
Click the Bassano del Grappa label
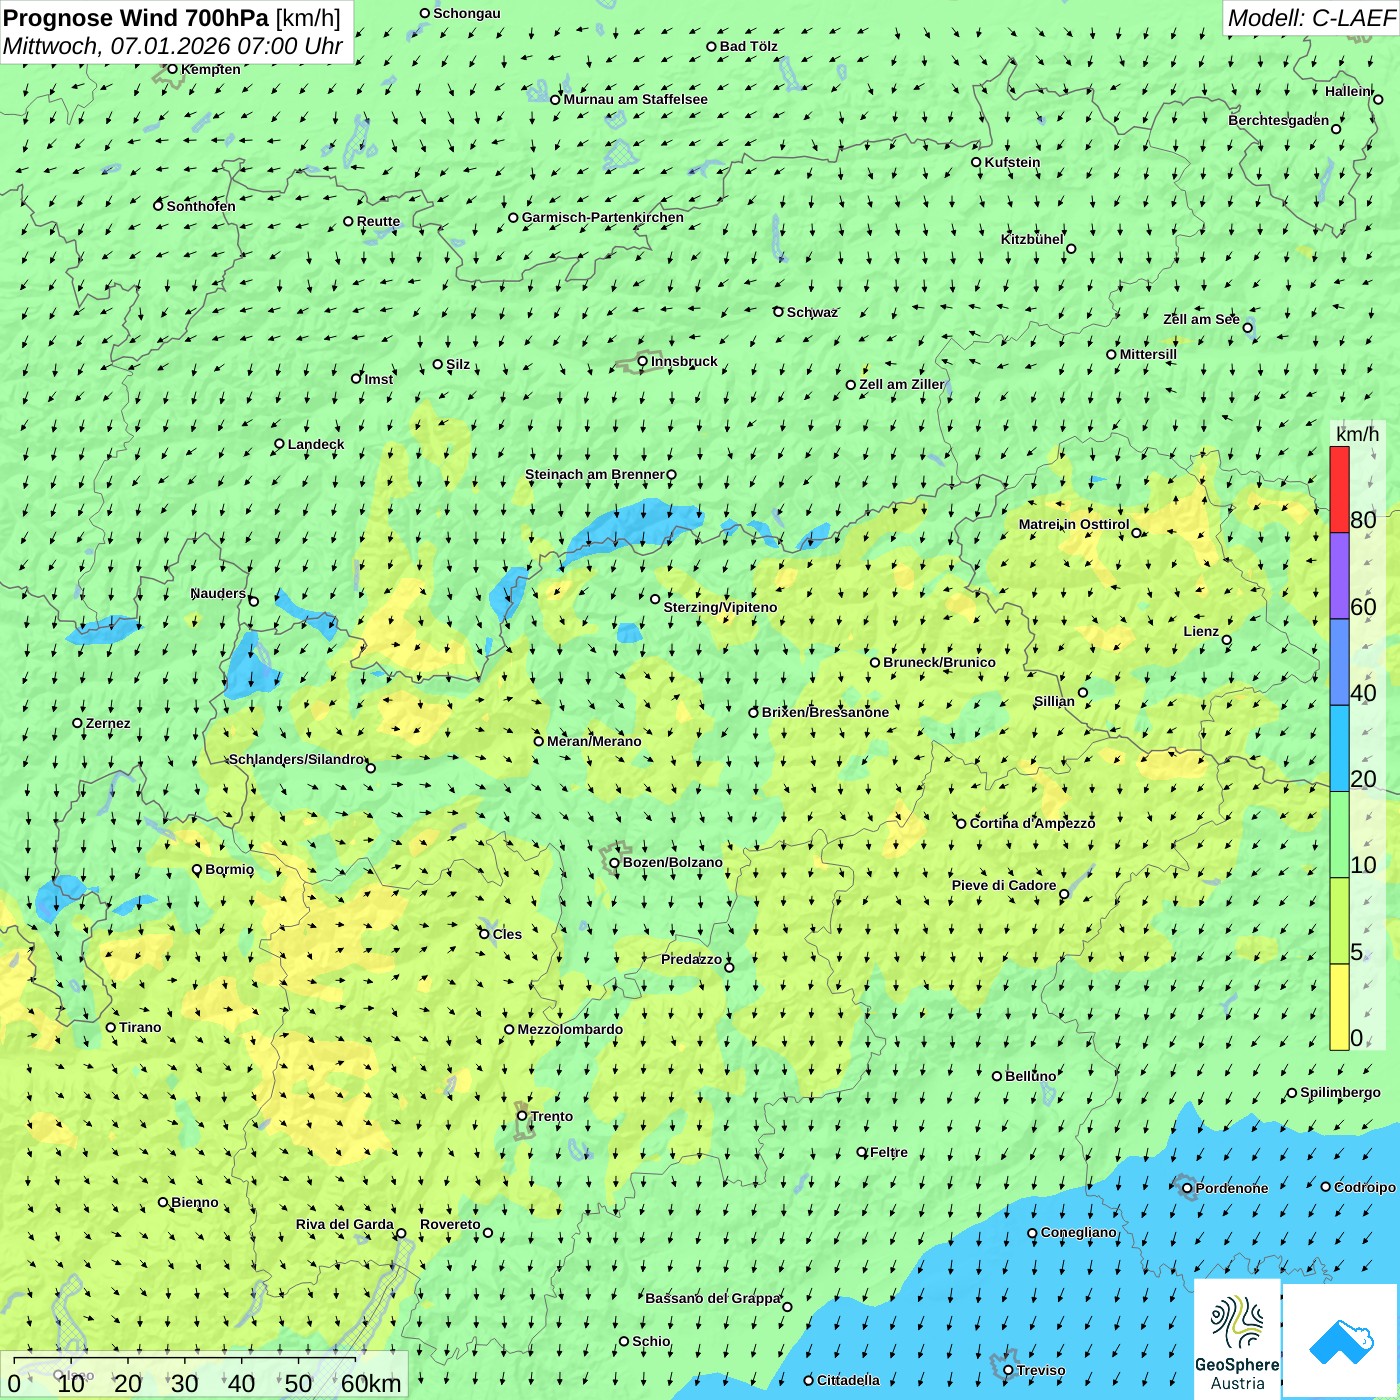pyautogui.click(x=713, y=1298)
